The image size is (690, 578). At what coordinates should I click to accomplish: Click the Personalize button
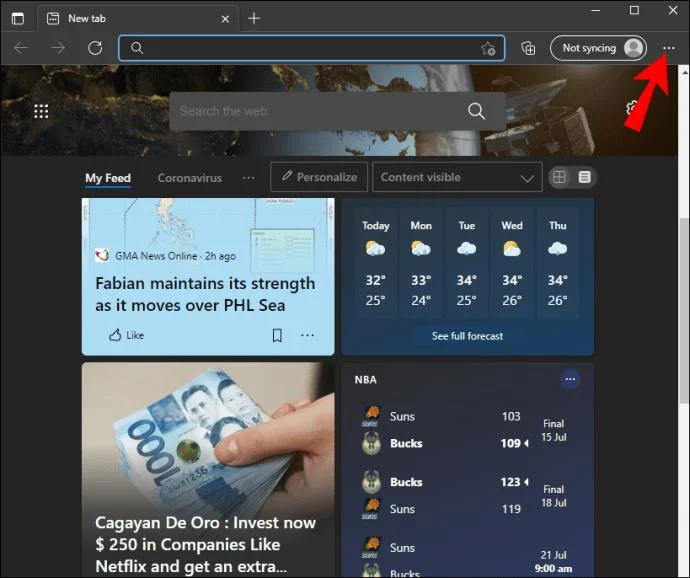[x=319, y=177]
